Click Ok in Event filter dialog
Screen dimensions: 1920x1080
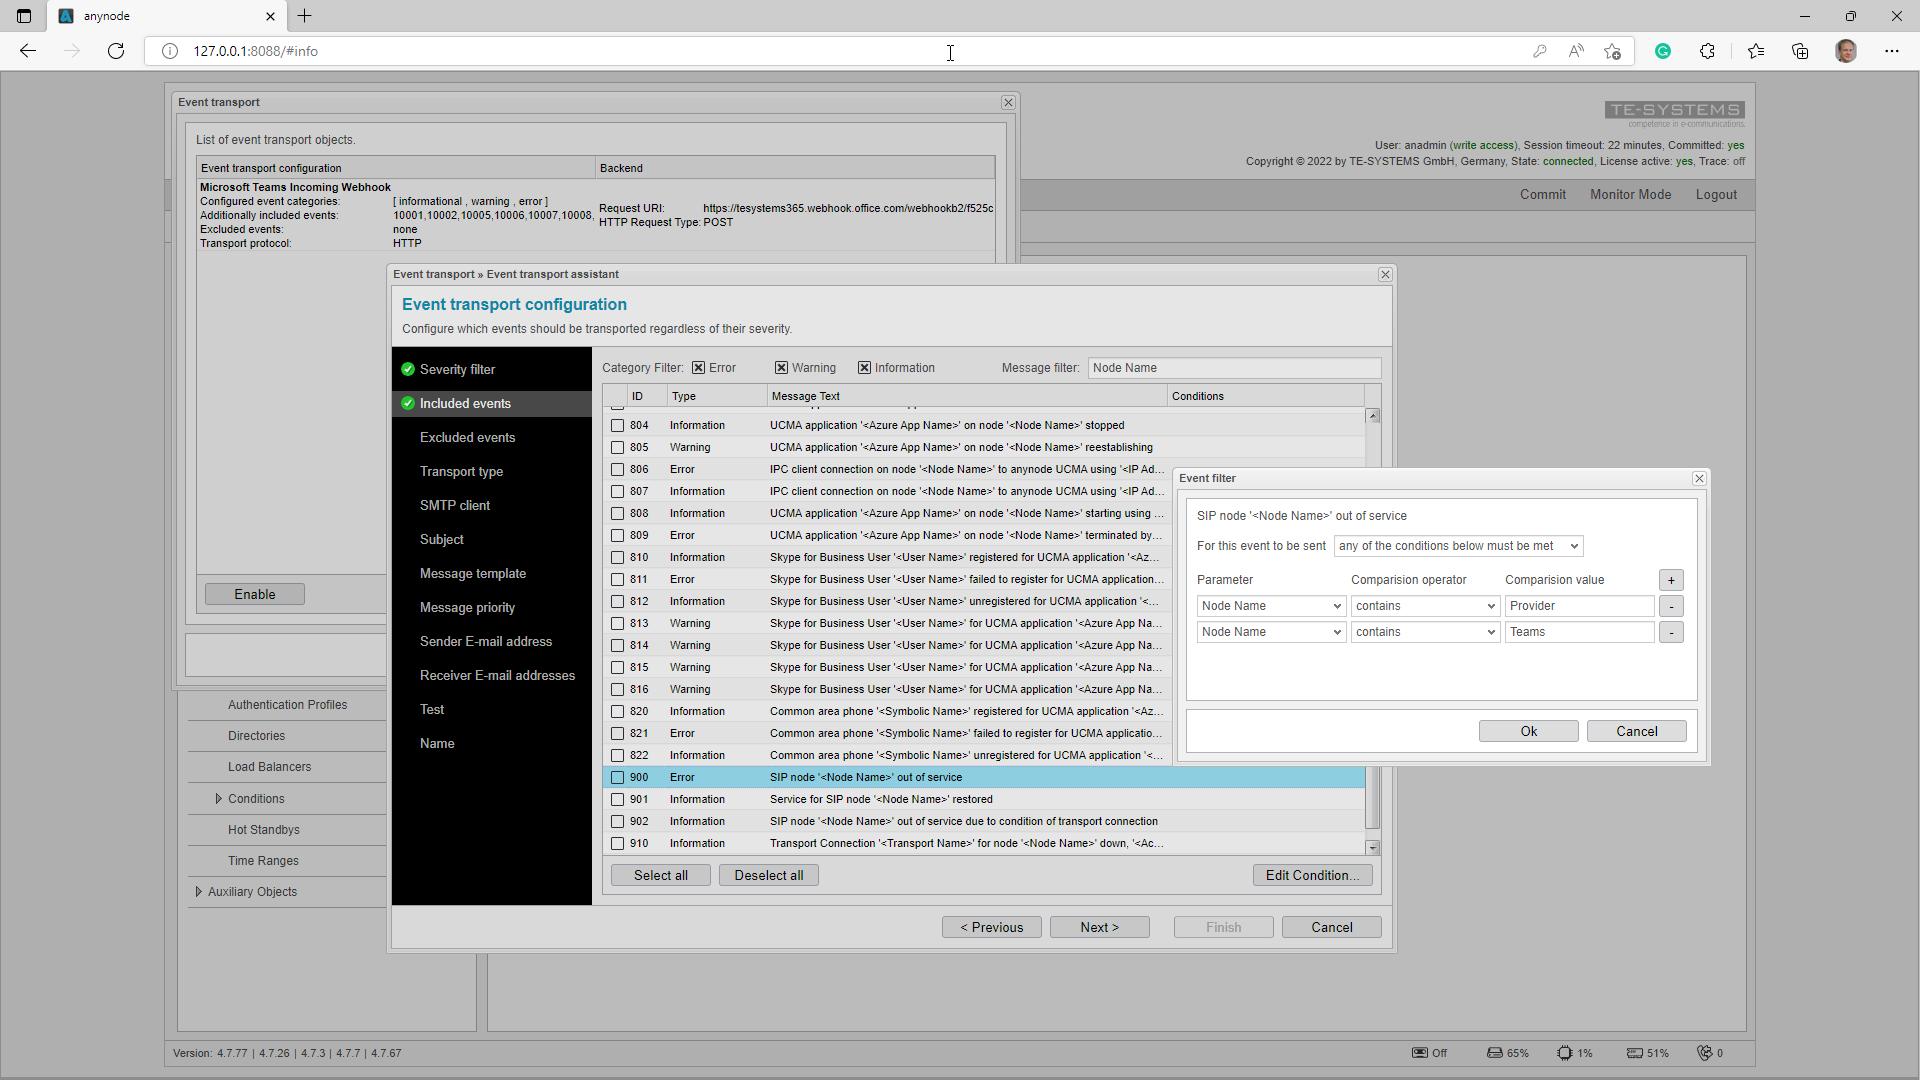point(1528,731)
